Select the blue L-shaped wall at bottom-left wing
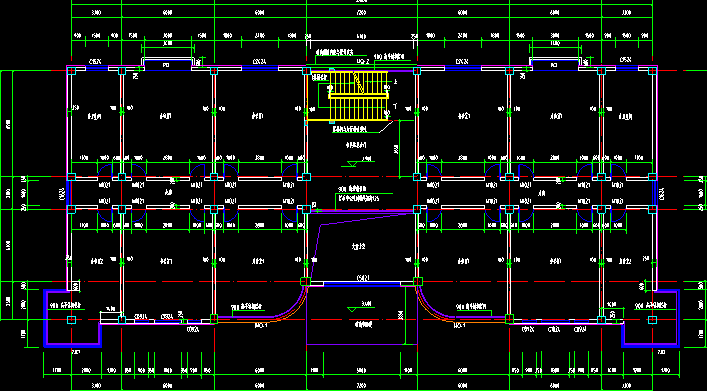Image resolution: width=707 pixels, height=391 pixels. click(72, 318)
